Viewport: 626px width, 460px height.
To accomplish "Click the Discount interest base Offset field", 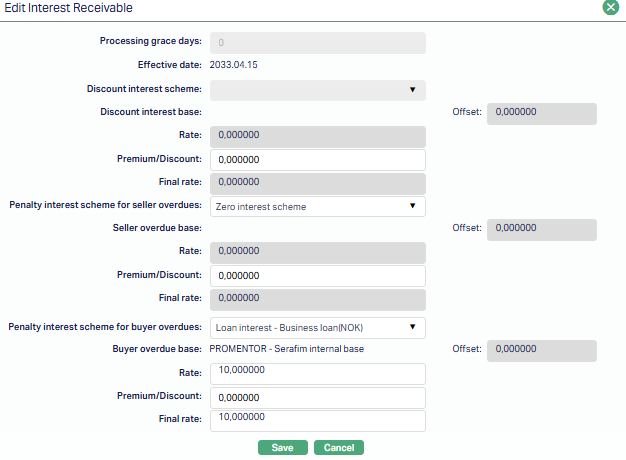I will pos(542,113).
